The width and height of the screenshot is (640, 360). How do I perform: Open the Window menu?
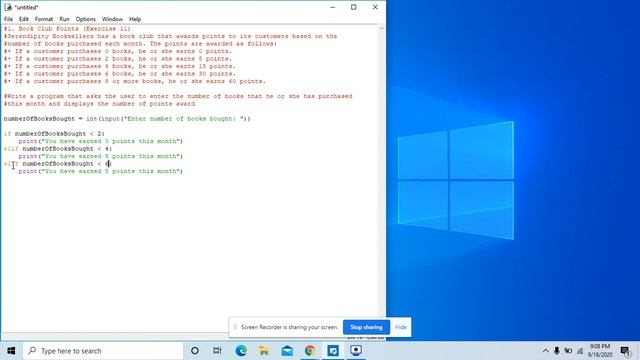click(112, 19)
